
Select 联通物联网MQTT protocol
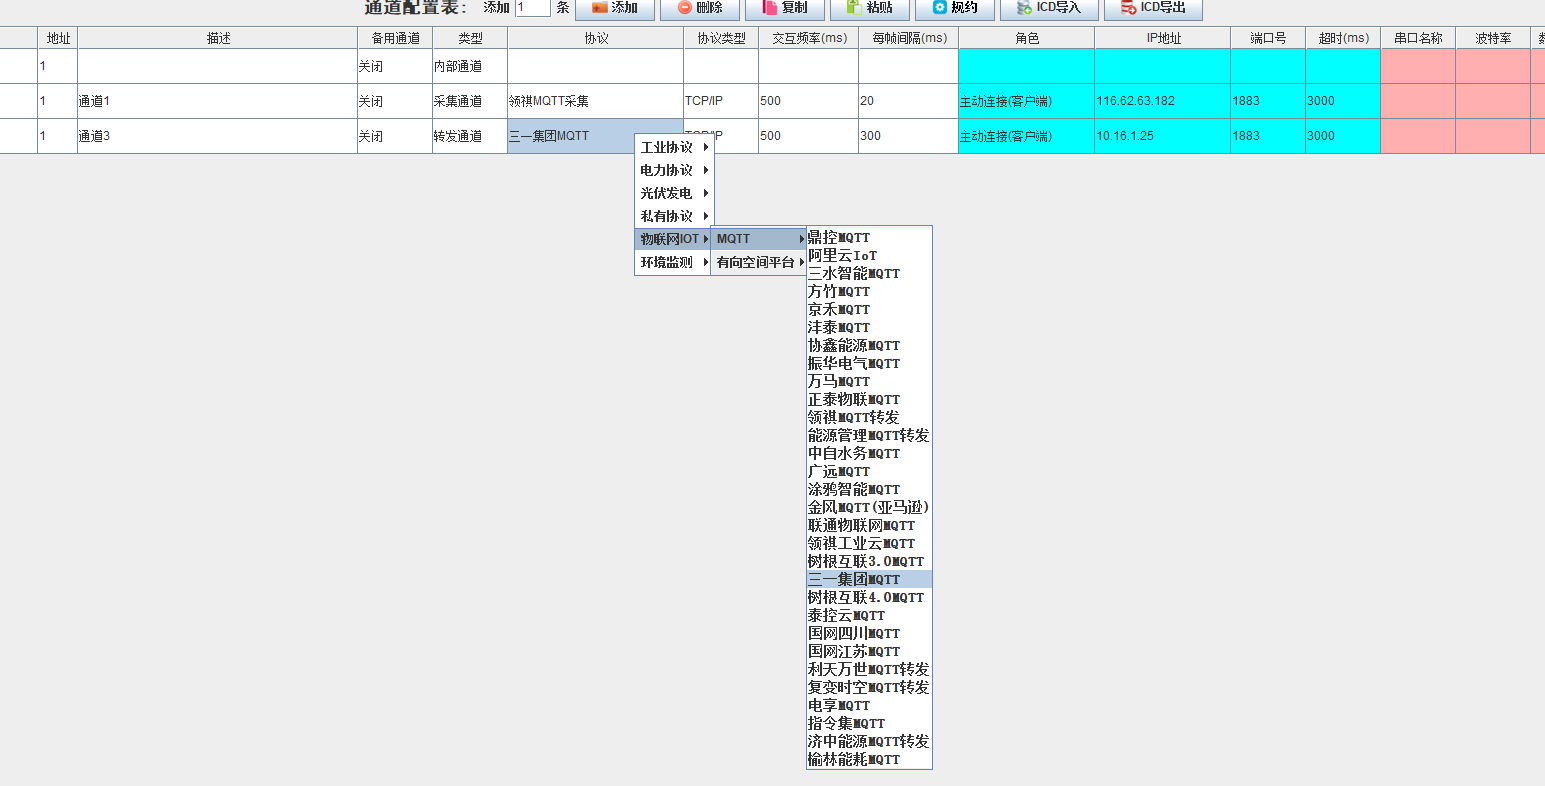[x=869, y=525]
